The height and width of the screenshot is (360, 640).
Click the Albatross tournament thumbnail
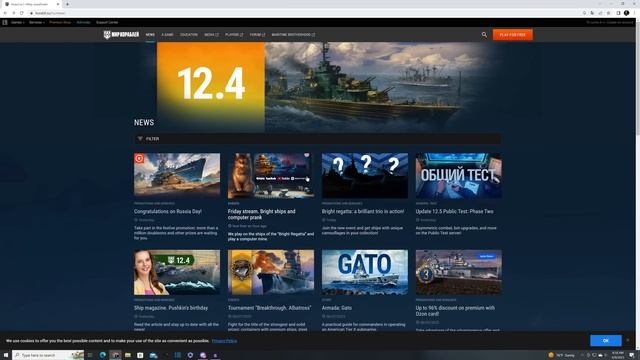pyautogui.click(x=271, y=272)
